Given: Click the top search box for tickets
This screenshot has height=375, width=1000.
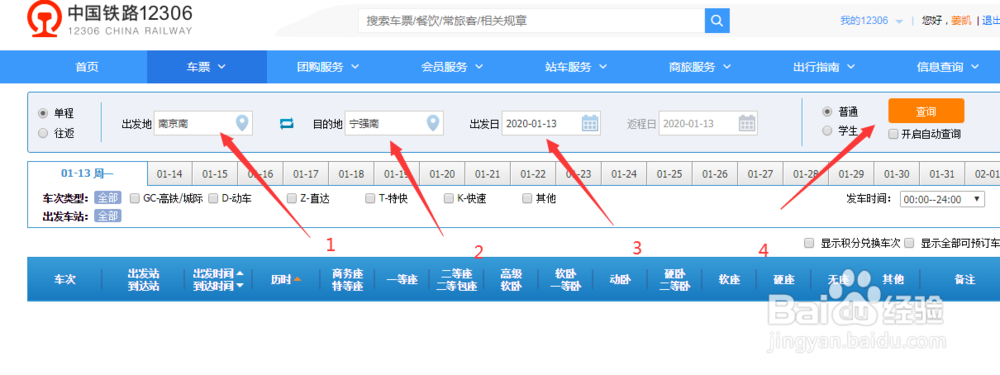Looking at the screenshot, I should click(531, 21).
